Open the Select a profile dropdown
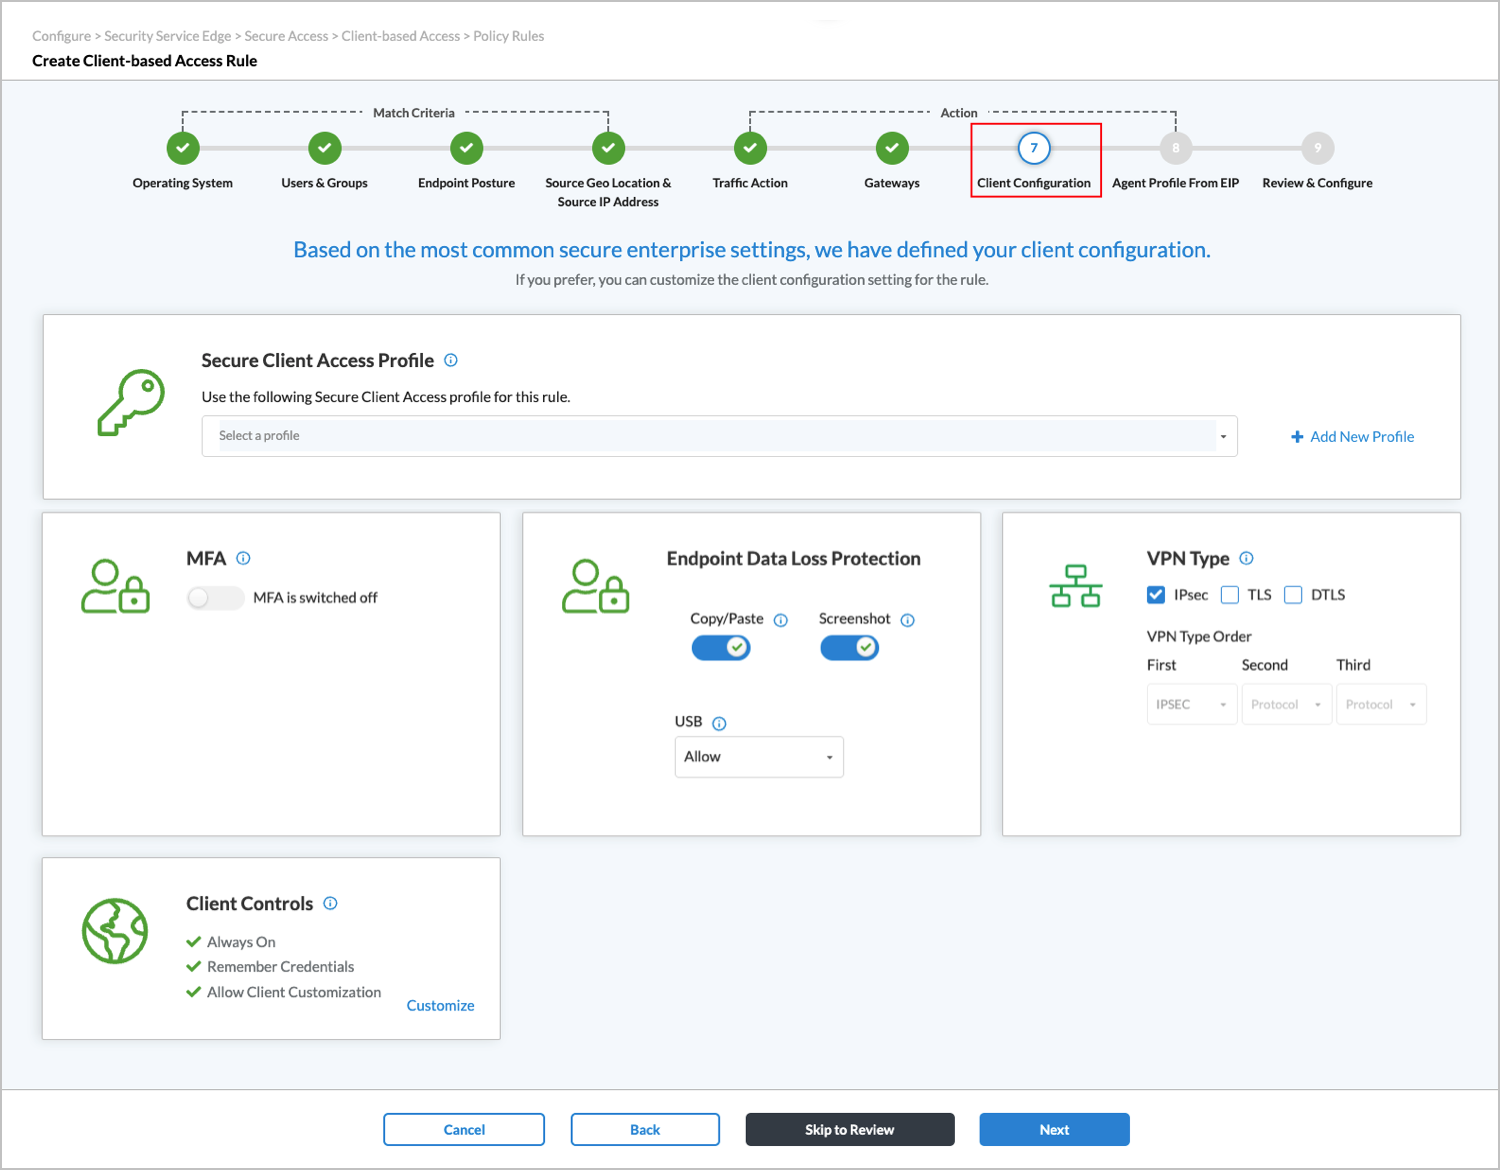Screen dimensions: 1500x1170 tap(718, 435)
